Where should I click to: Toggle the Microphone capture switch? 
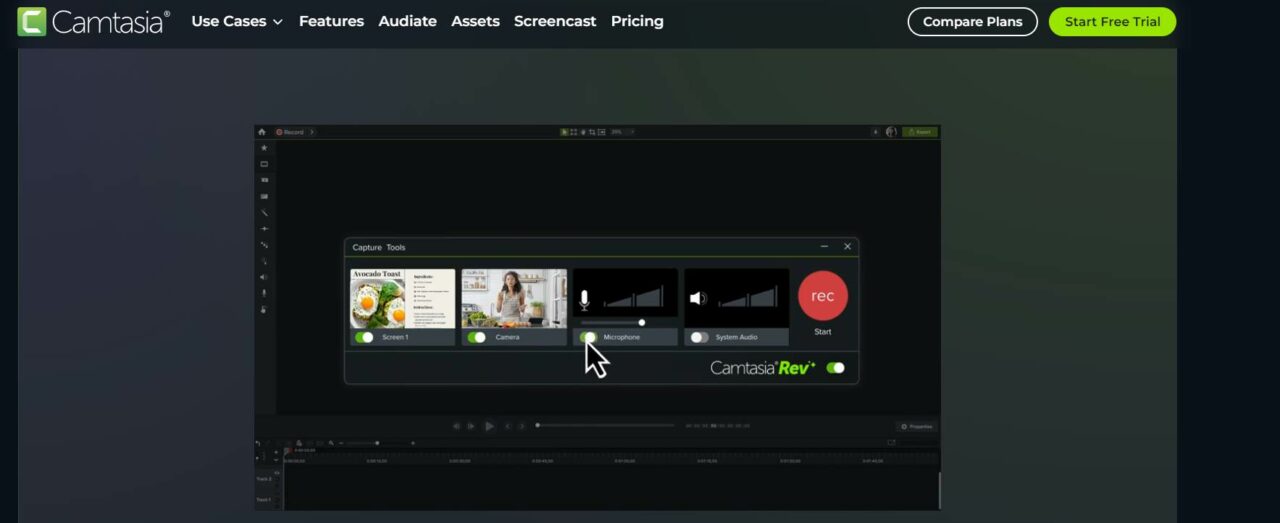tap(589, 337)
